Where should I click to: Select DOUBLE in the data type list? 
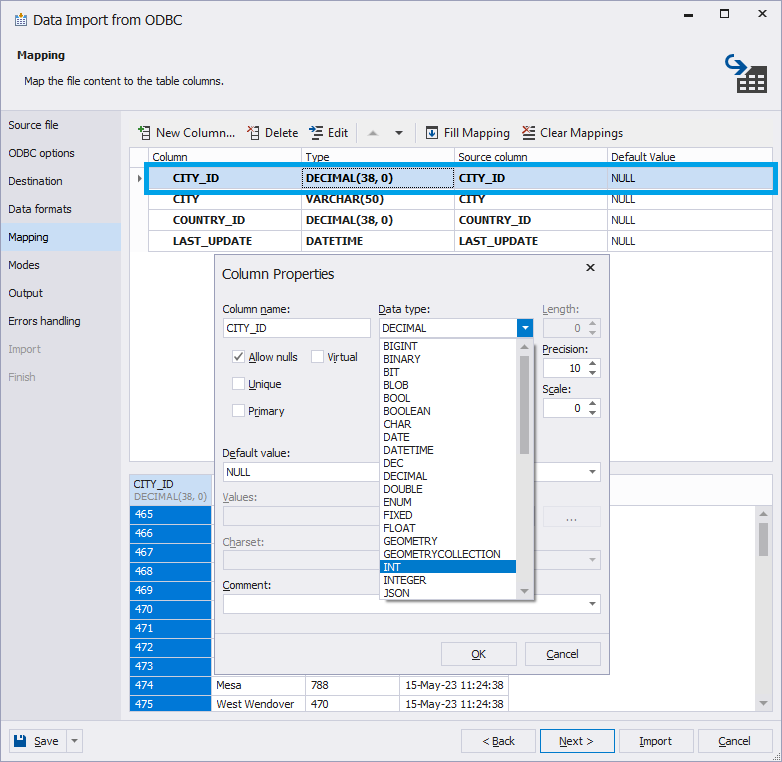coord(448,489)
